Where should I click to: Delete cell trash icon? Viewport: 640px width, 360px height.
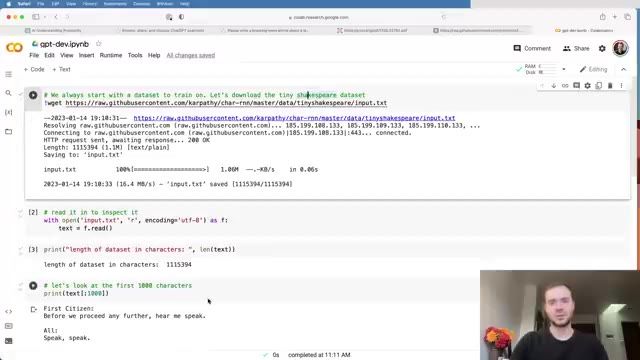pos(610,86)
